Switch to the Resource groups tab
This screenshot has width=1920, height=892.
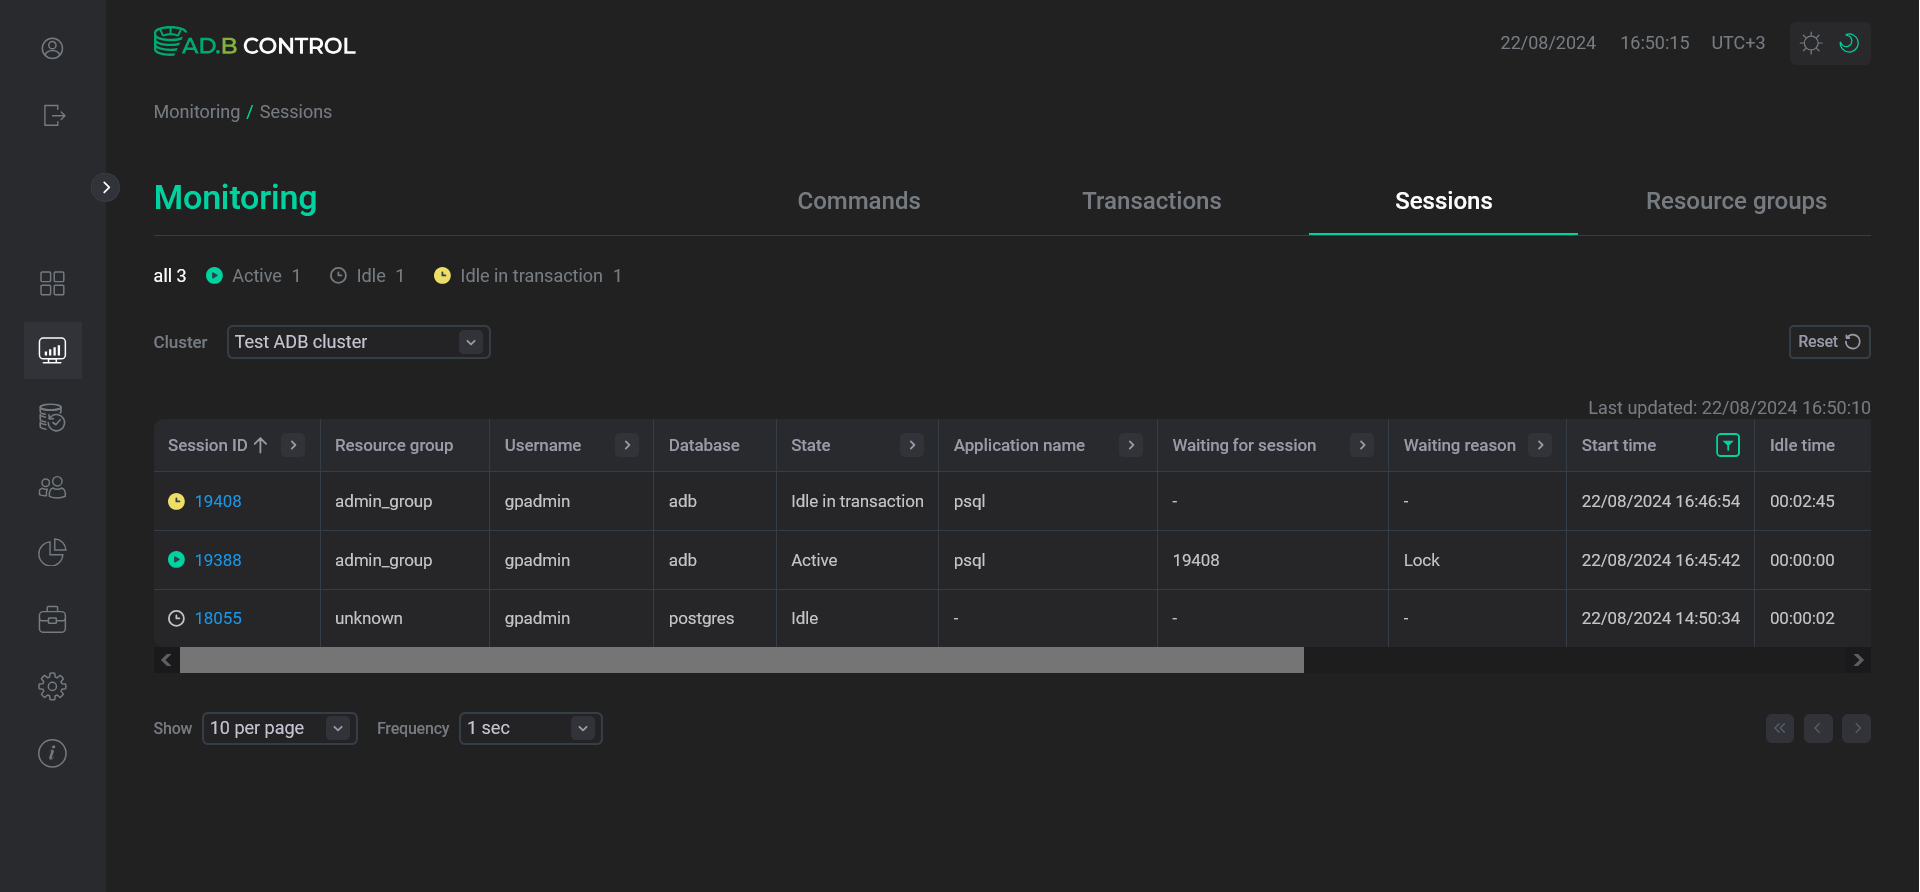click(x=1735, y=201)
